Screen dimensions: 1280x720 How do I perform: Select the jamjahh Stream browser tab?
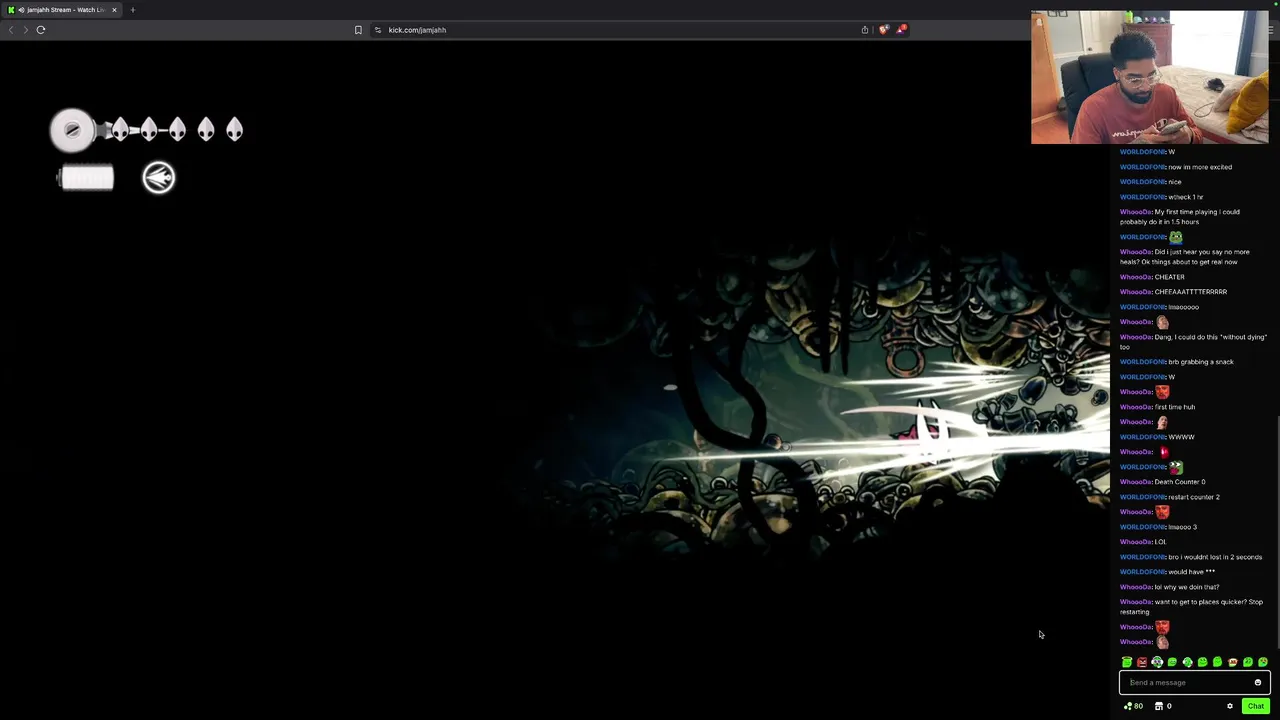62,10
